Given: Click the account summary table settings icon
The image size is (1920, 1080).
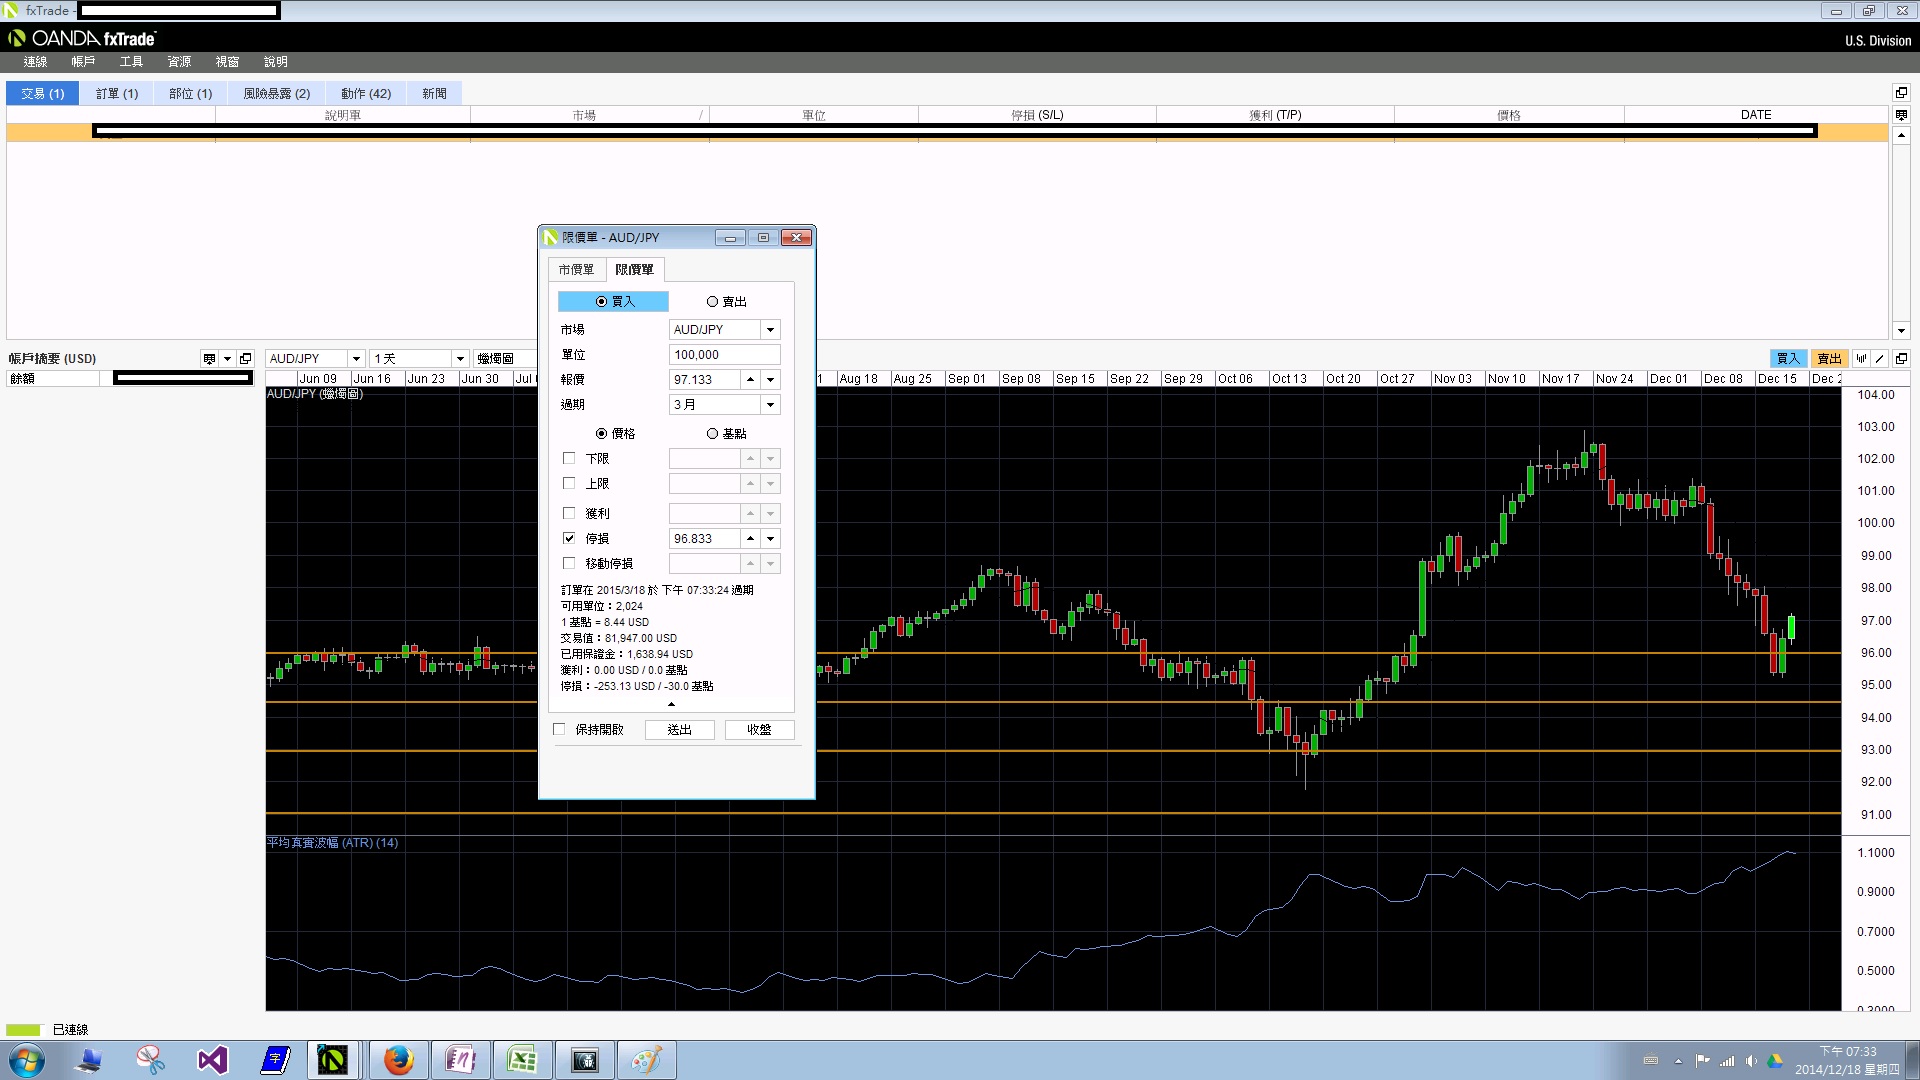Looking at the screenshot, I should (209, 358).
